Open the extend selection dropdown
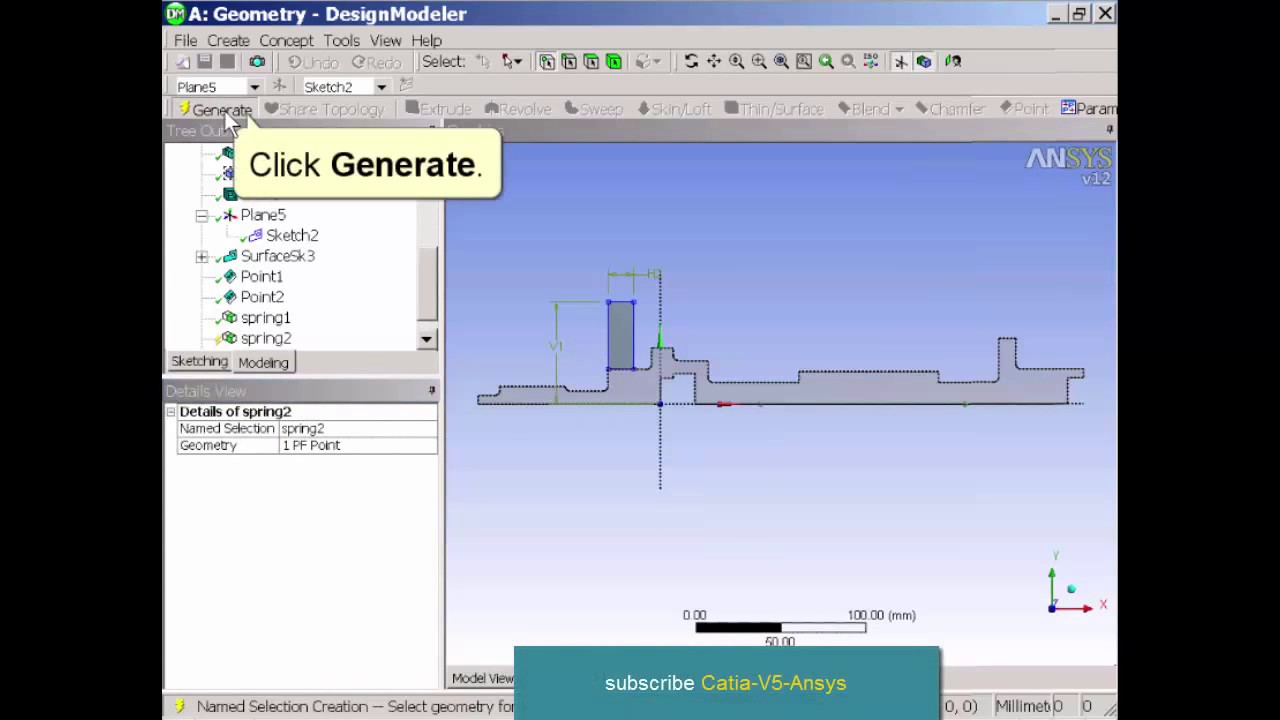The height and width of the screenshot is (720, 1280). pos(657,62)
